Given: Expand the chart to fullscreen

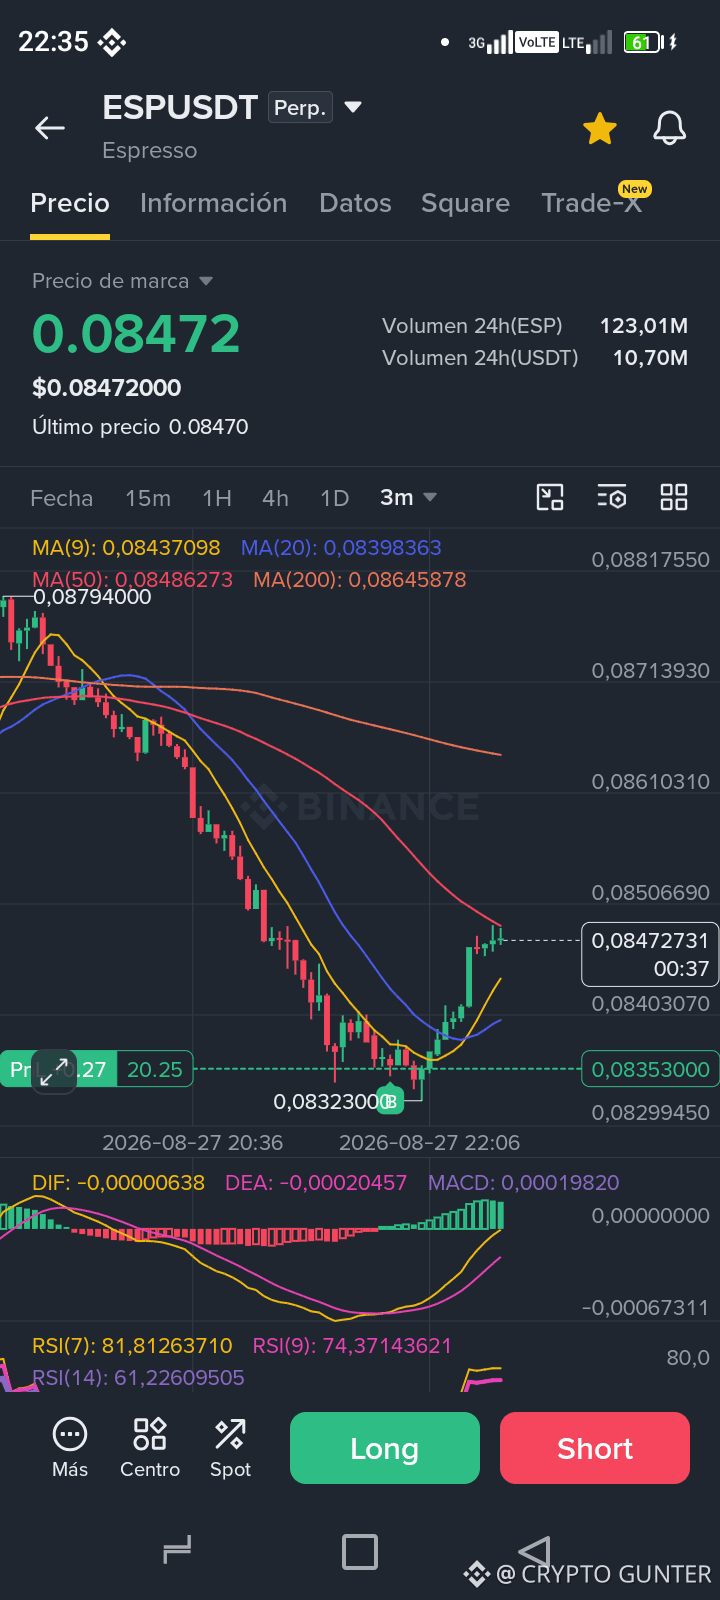Looking at the screenshot, I should point(54,1072).
